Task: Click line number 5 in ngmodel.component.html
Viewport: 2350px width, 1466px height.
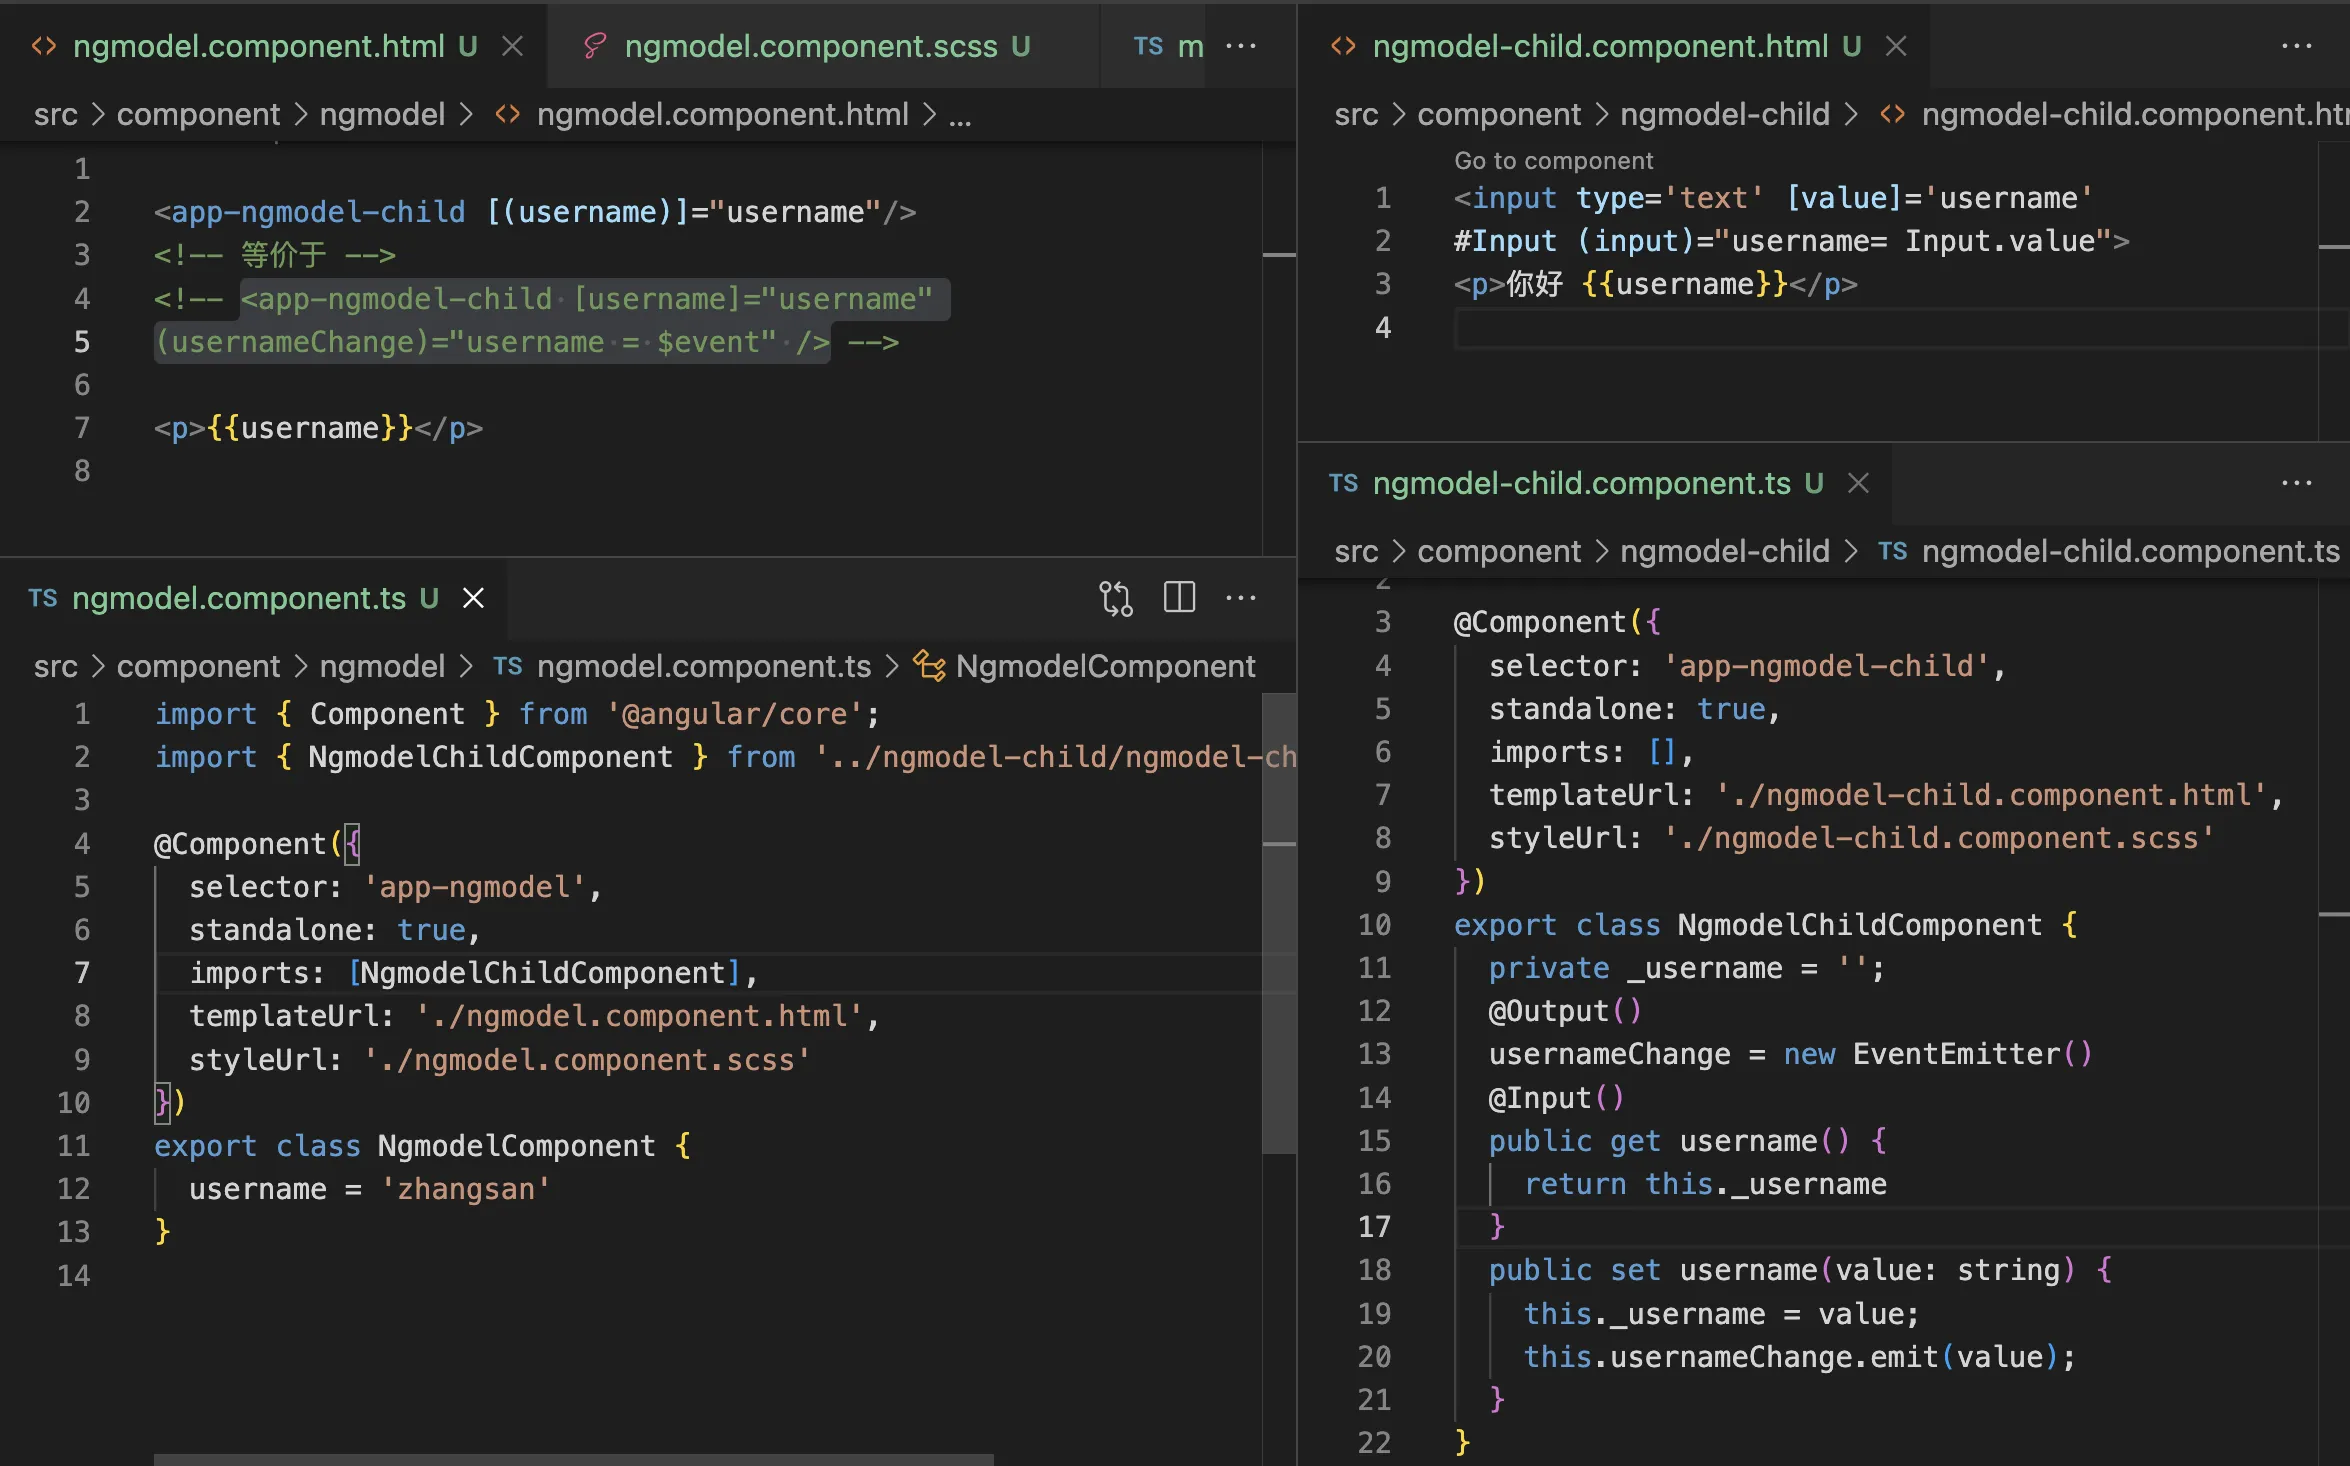Action: (81, 342)
